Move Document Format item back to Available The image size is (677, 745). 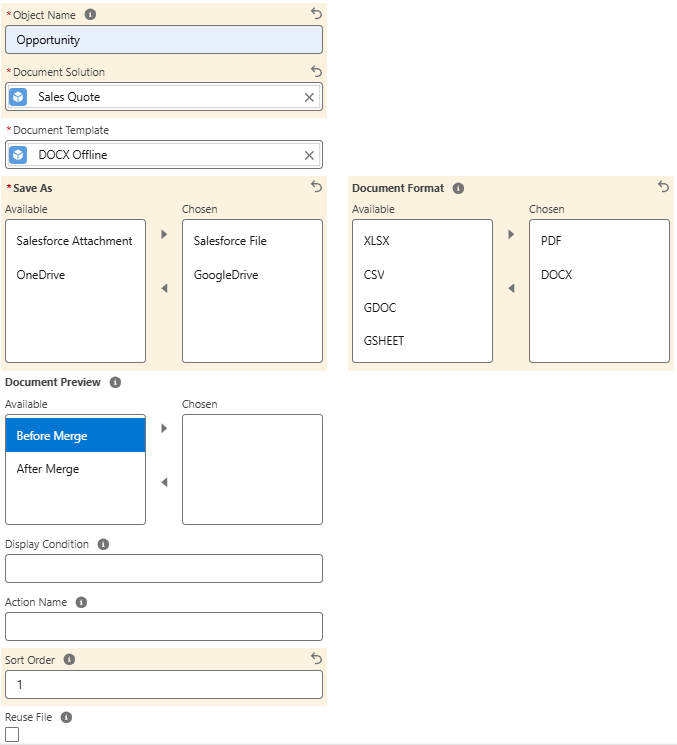tap(511, 289)
